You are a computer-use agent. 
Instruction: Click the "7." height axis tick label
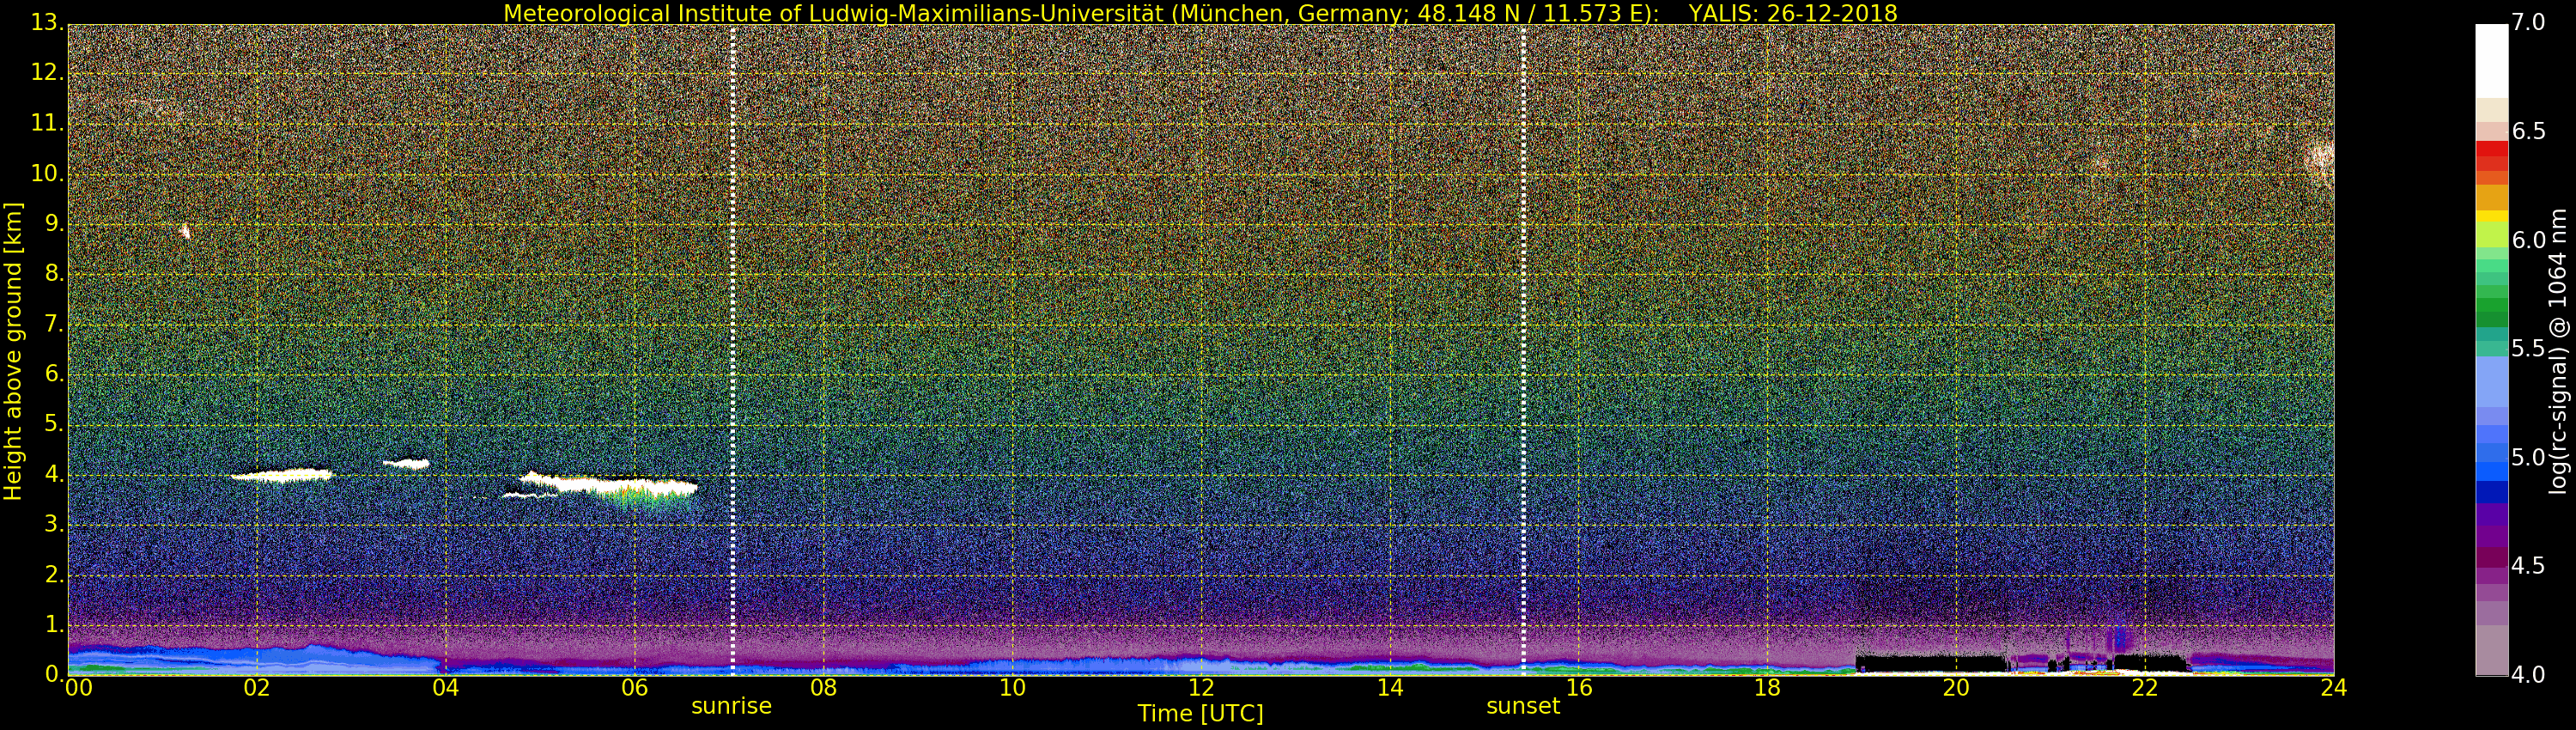54,323
